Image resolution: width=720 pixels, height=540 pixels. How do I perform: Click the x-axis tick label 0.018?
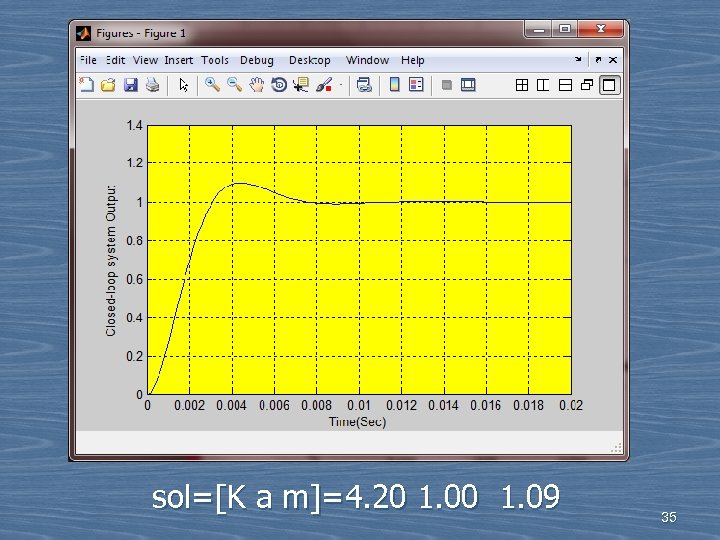pos(529,405)
